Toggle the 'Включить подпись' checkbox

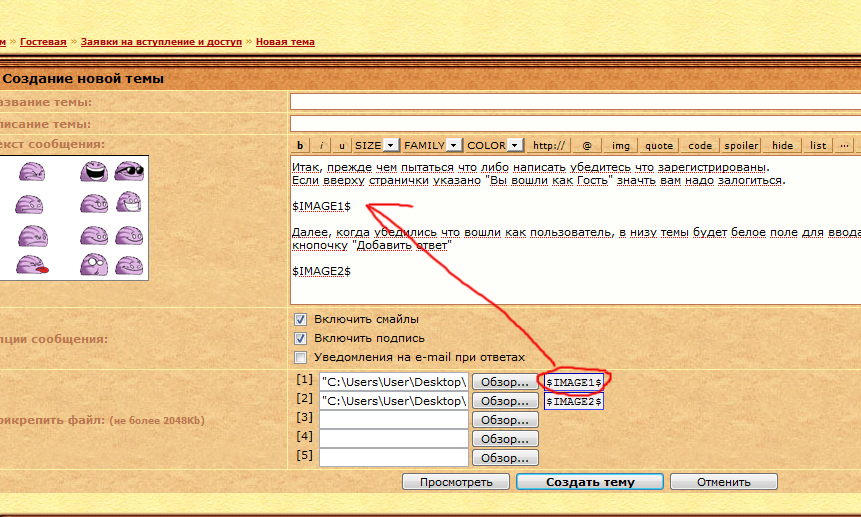(300, 339)
